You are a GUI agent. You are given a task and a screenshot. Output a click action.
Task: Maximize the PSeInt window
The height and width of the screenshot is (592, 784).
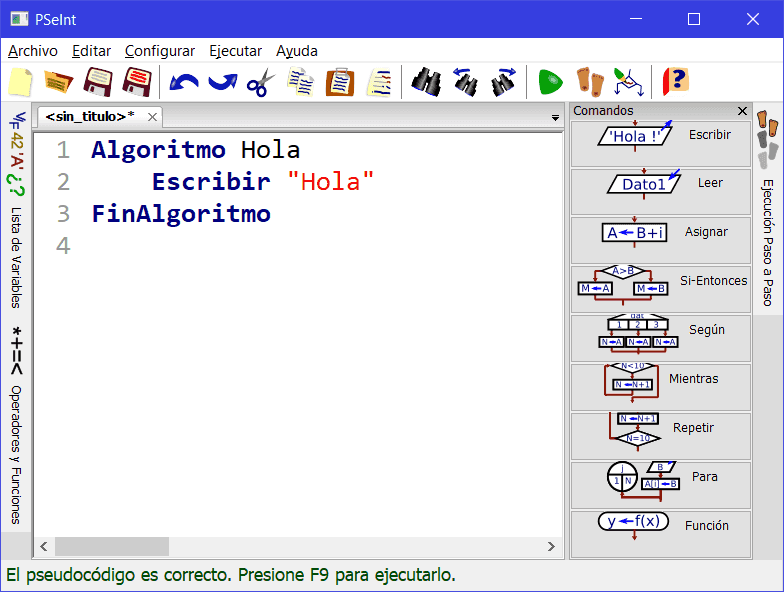tap(694, 19)
